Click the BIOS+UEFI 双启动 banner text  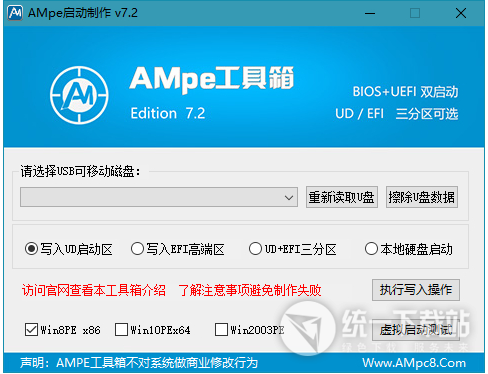405,92
